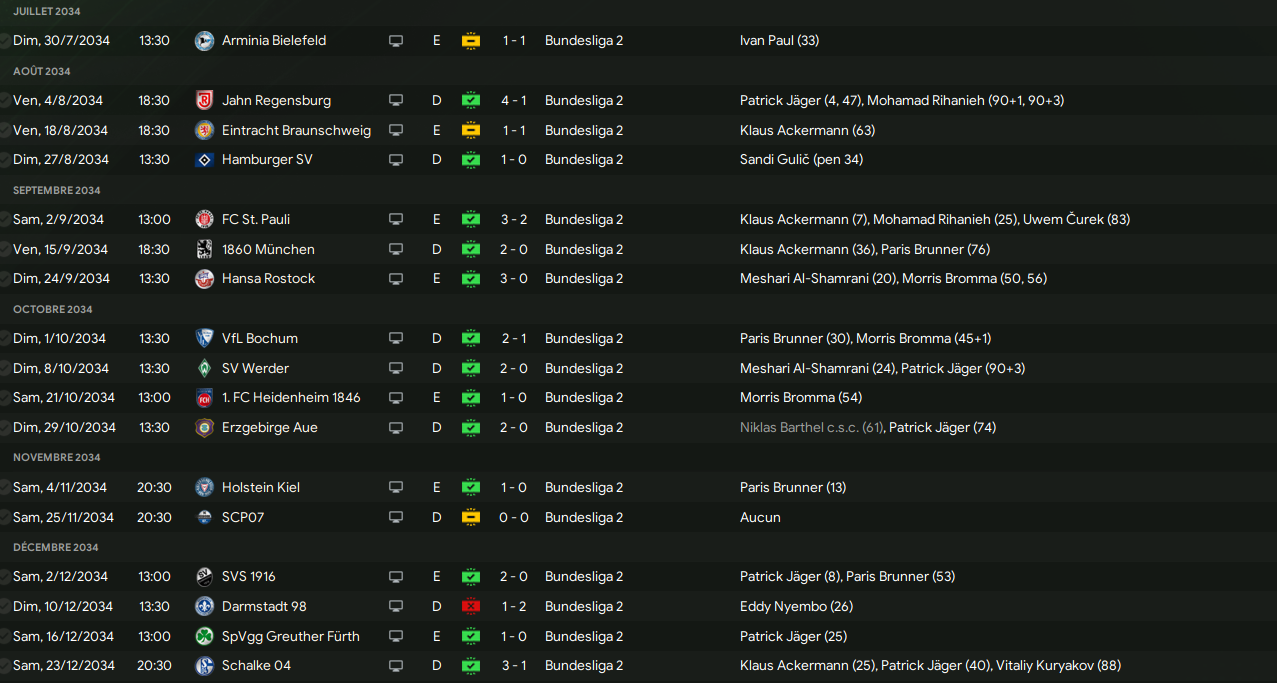Open Eintracht Braunschweig team page
The width and height of the screenshot is (1277, 683).
pyautogui.click(x=296, y=131)
